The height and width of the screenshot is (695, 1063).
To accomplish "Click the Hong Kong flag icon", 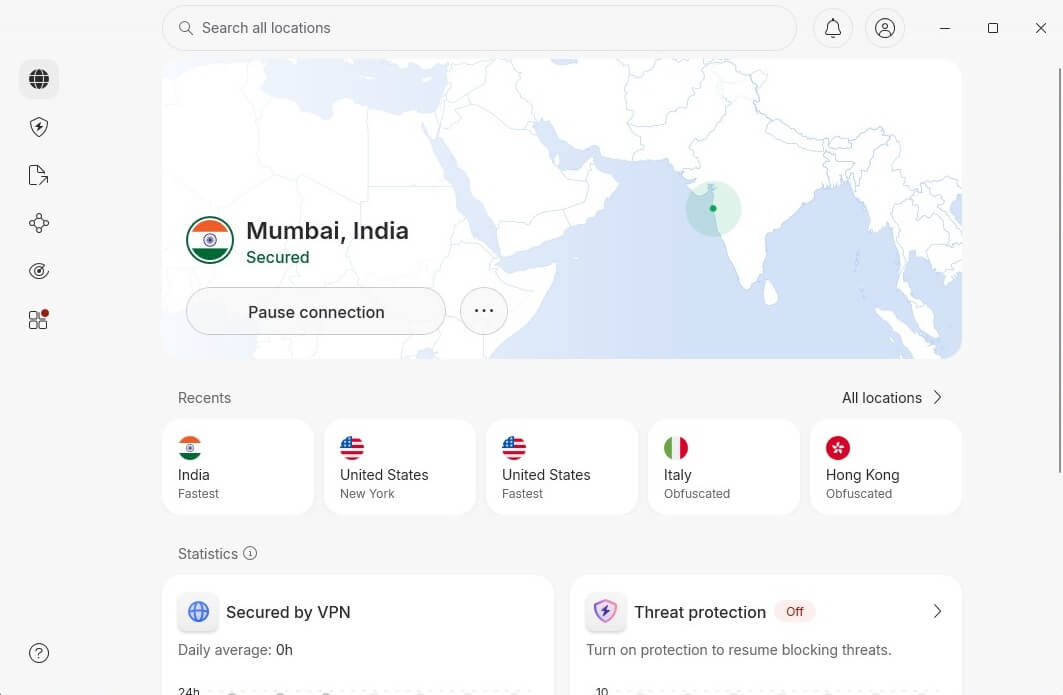I will 838,448.
